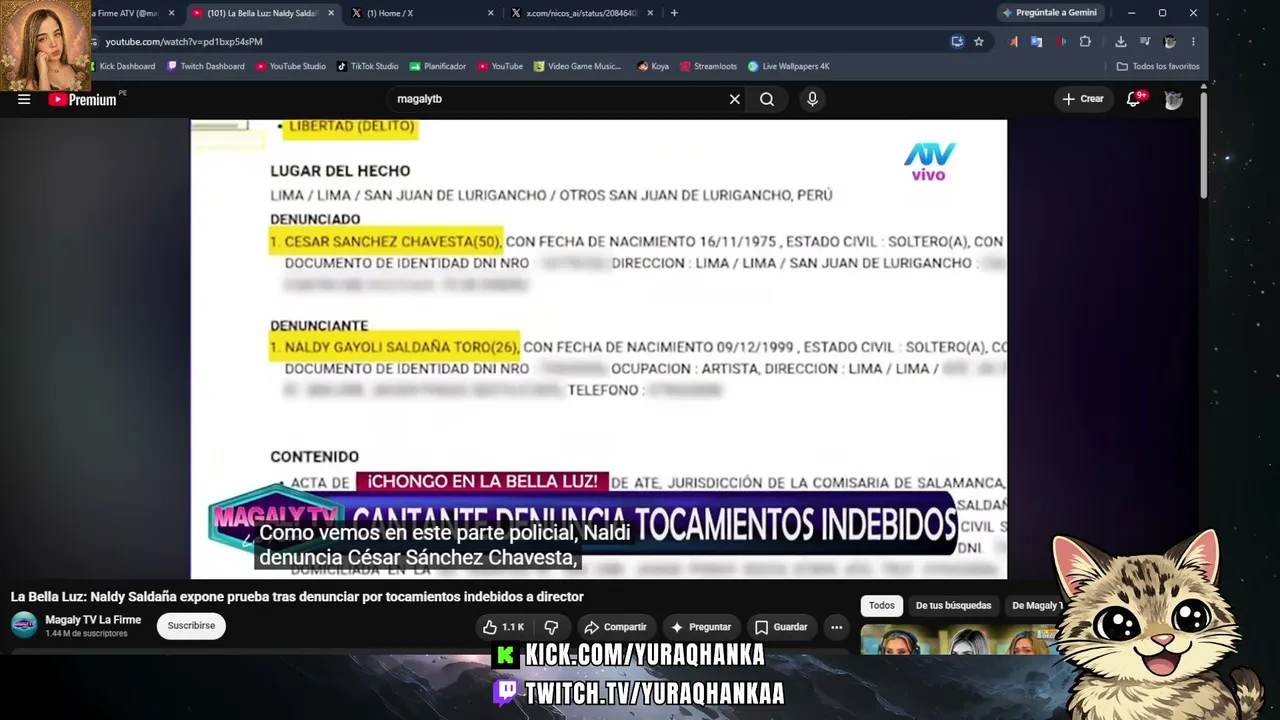This screenshot has width=1280, height=720.
Task: Open the browser extensions puzzle icon
Action: [1085, 41]
